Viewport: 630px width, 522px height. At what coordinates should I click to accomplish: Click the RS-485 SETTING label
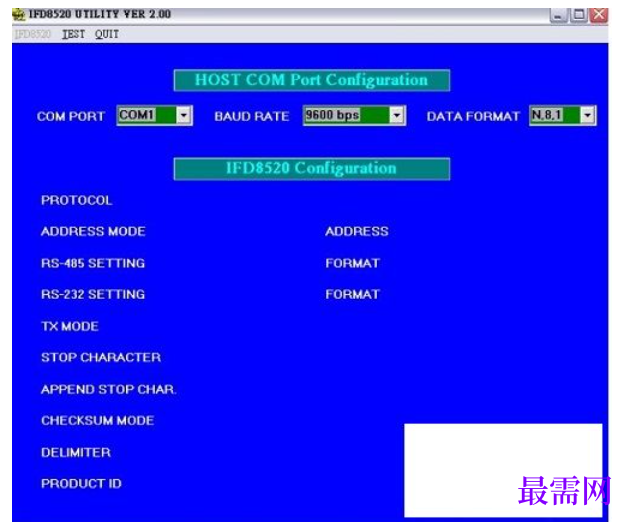[x=93, y=263]
